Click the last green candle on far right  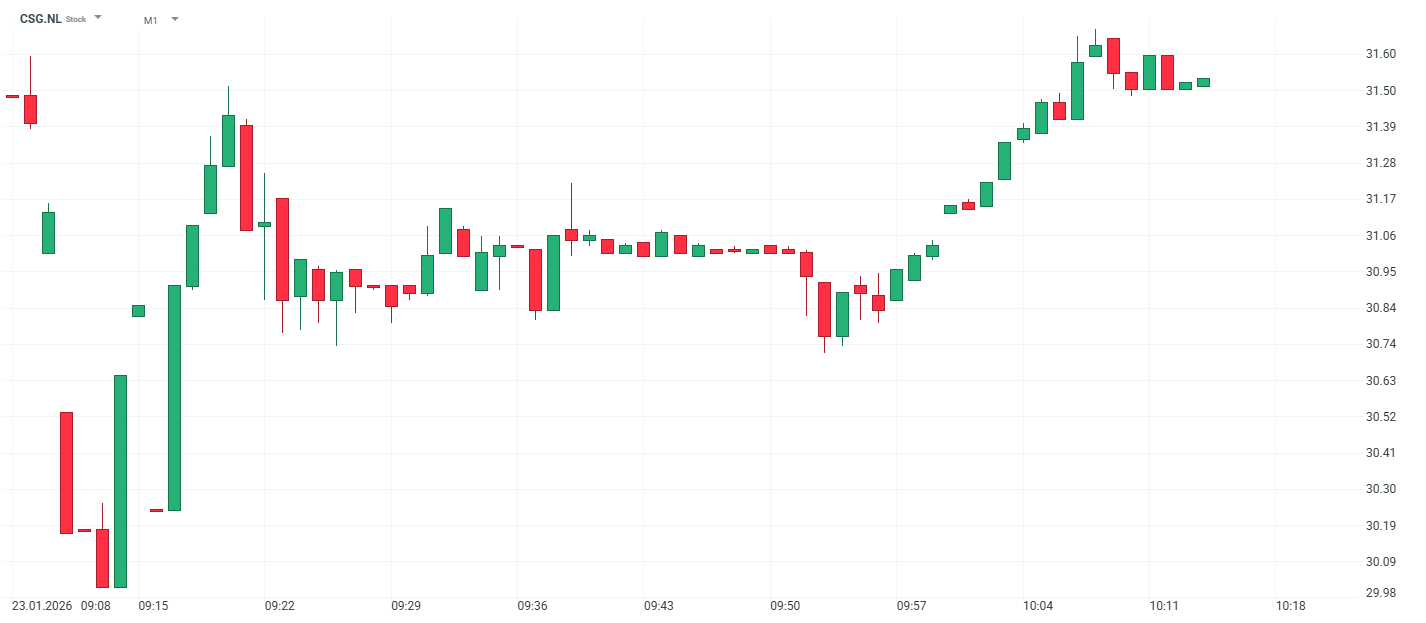point(1203,82)
